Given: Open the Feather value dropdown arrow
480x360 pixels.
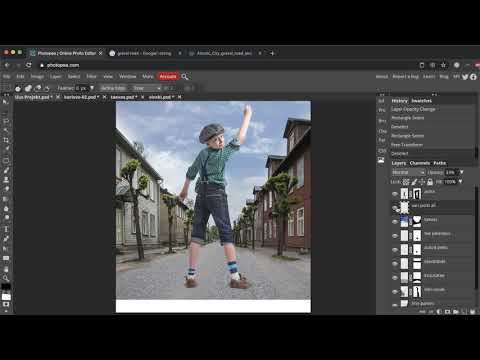Looking at the screenshot, I should click(92, 88).
